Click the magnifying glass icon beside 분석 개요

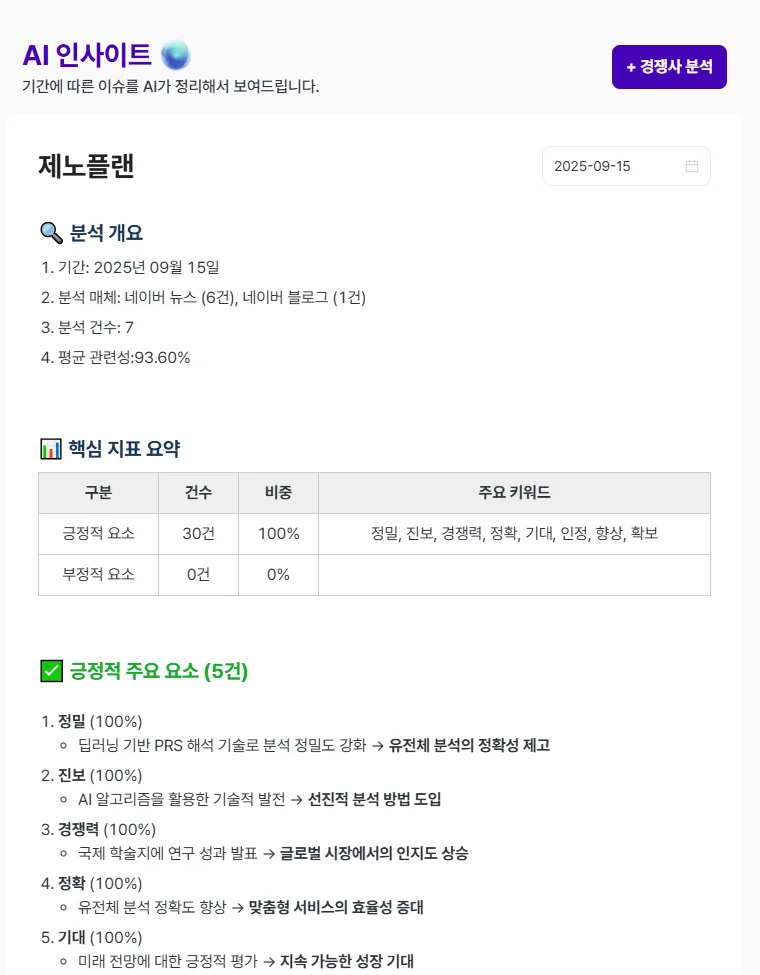click(x=51, y=233)
